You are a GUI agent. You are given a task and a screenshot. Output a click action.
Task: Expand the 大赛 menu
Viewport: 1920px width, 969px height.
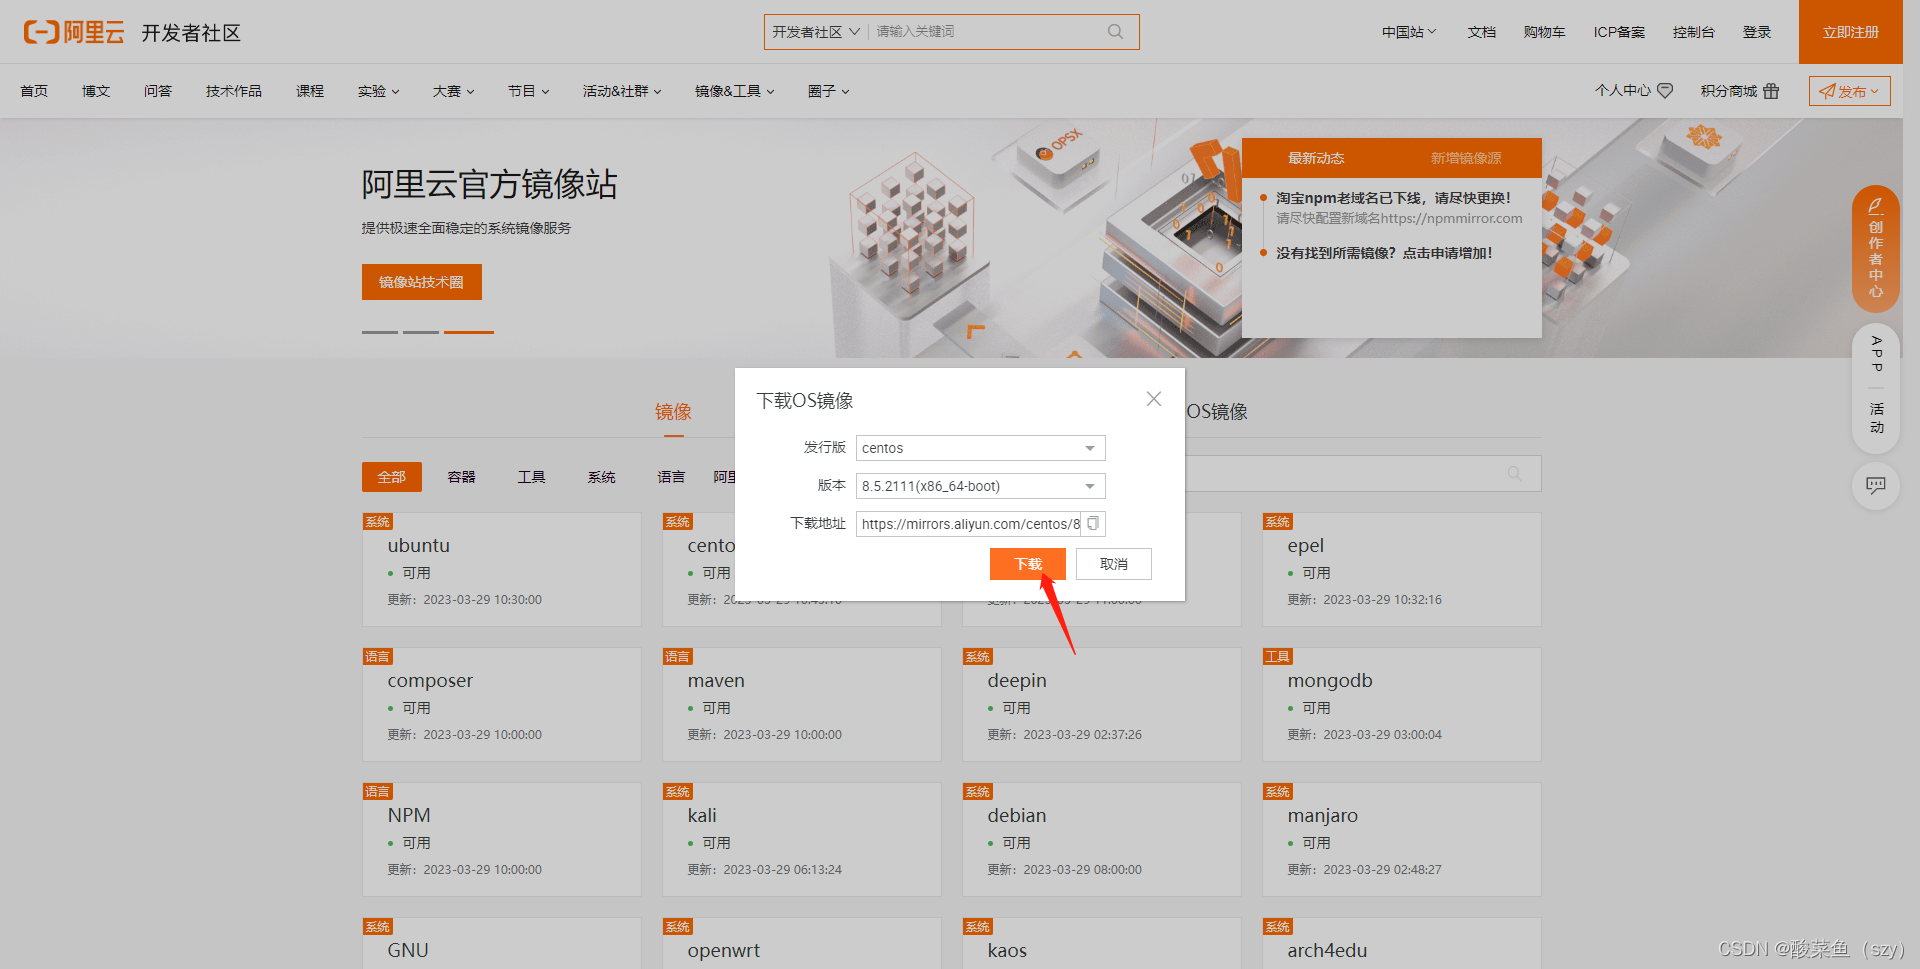click(453, 91)
